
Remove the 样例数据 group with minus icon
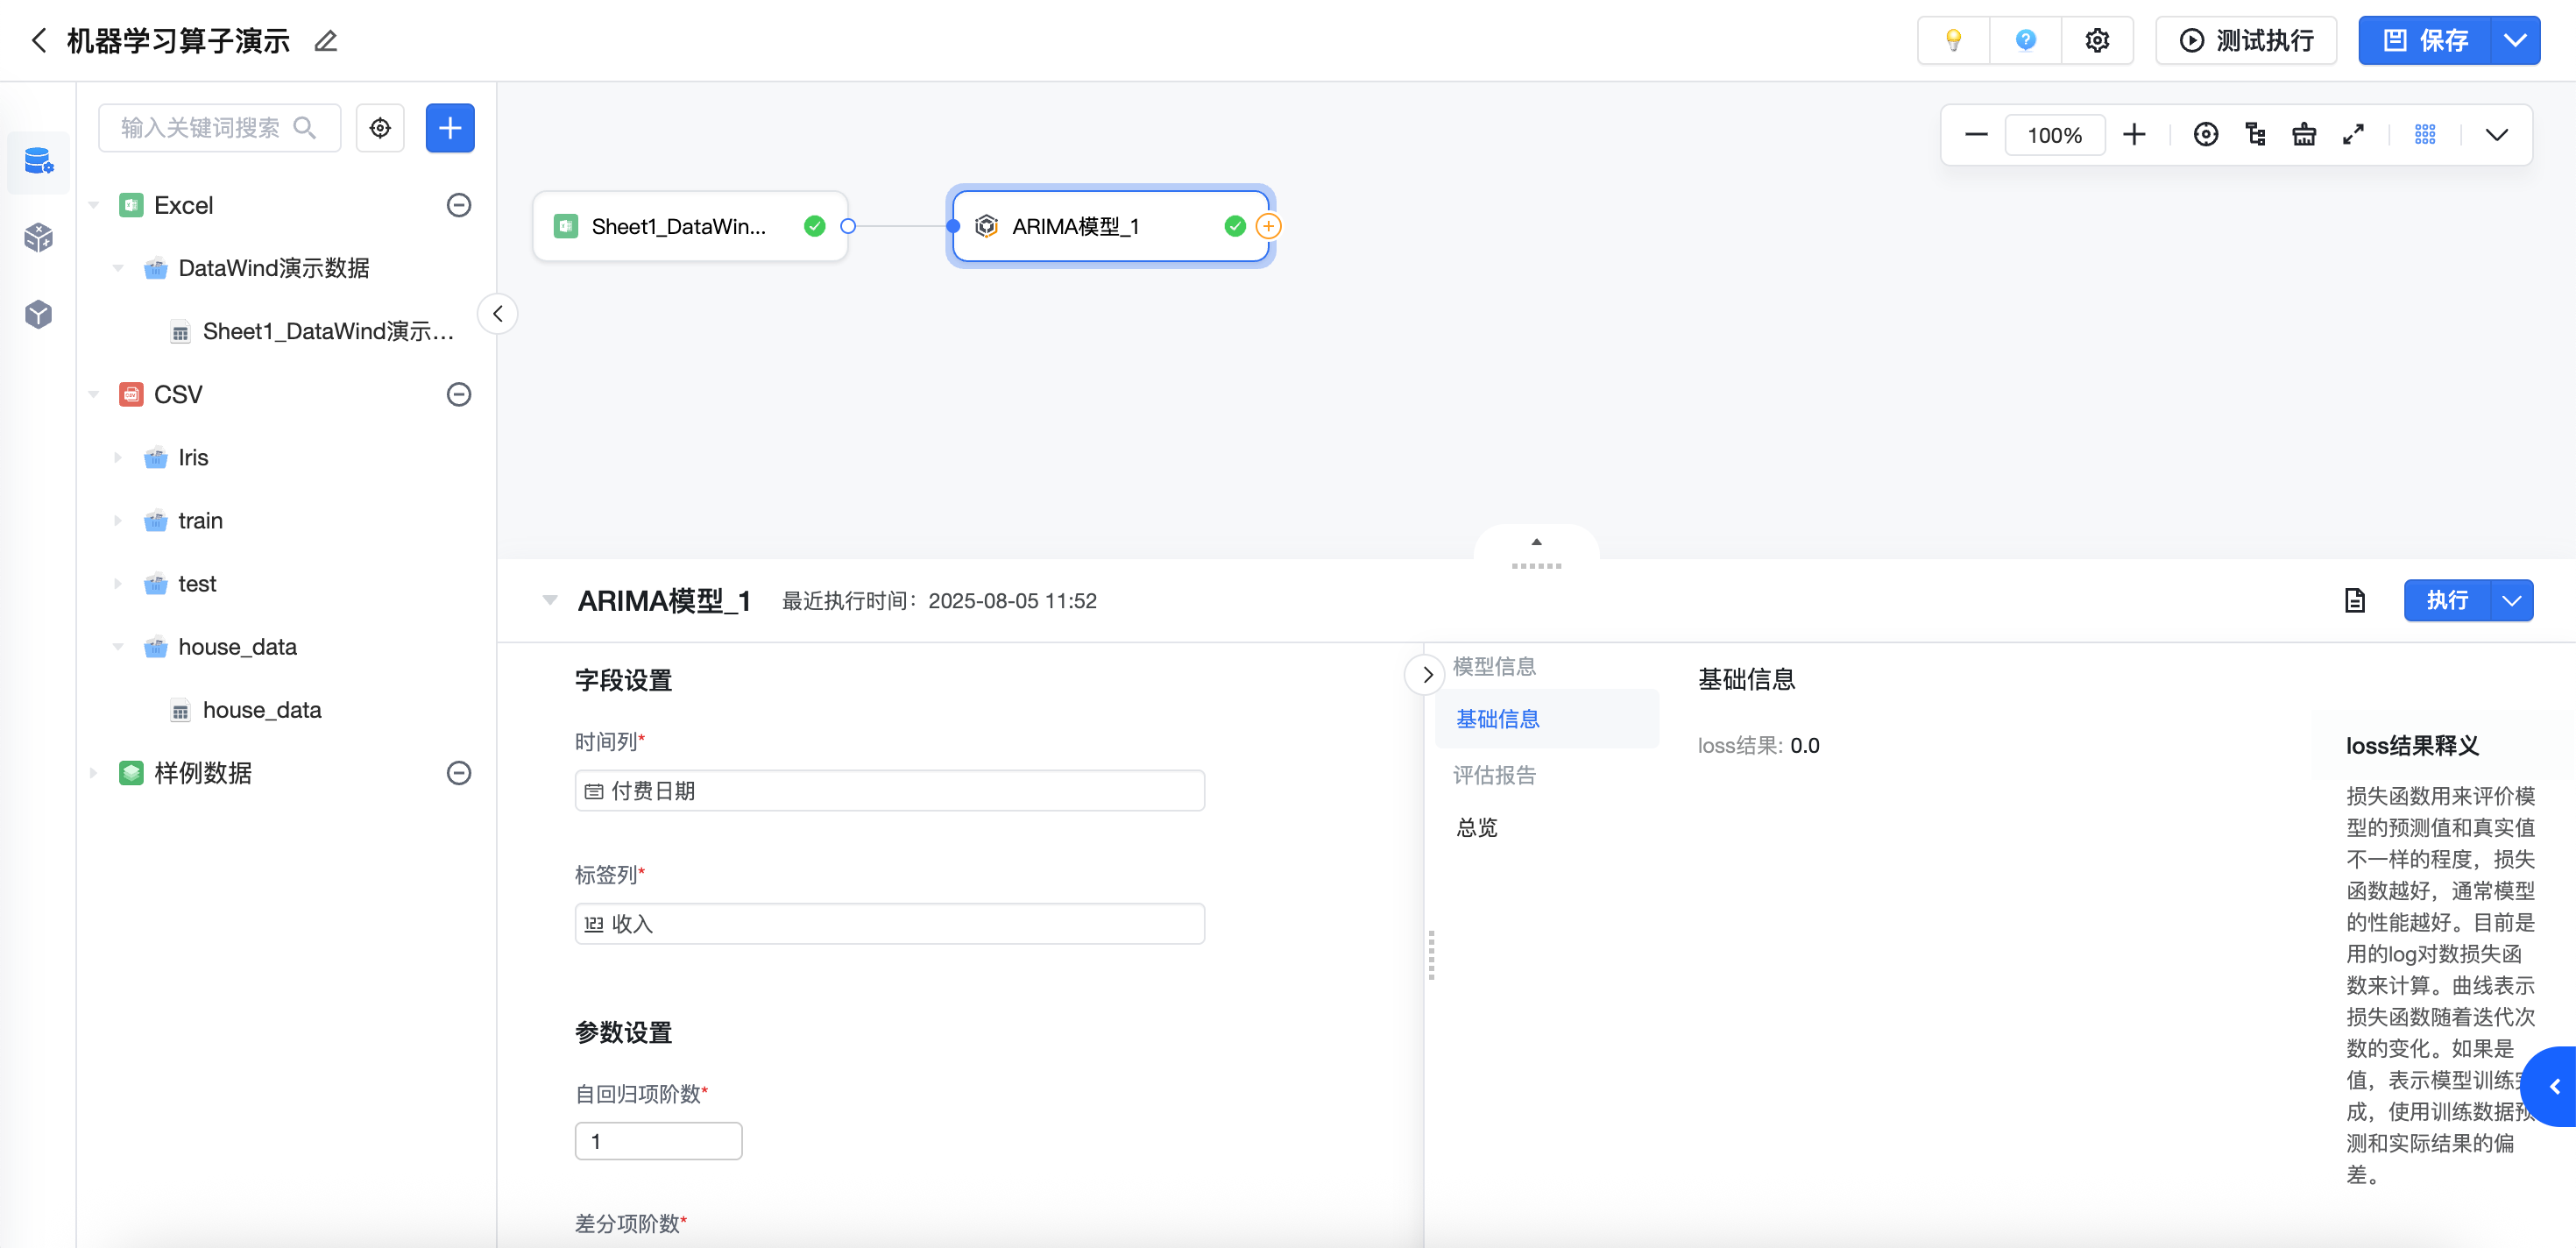[459, 773]
